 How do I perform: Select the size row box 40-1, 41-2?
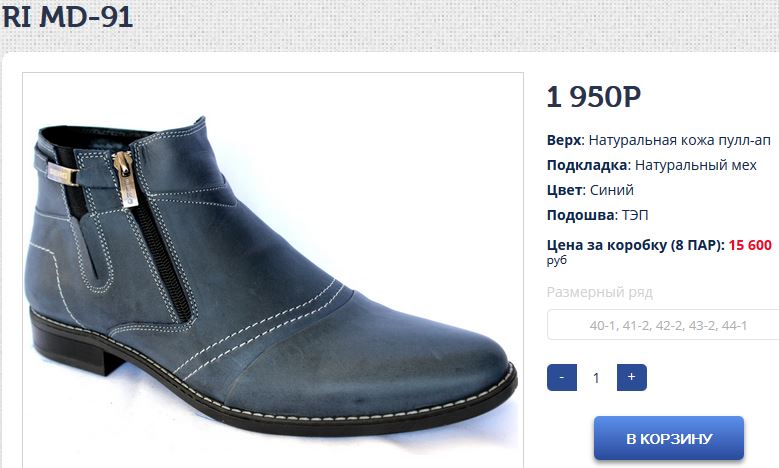tap(663, 325)
